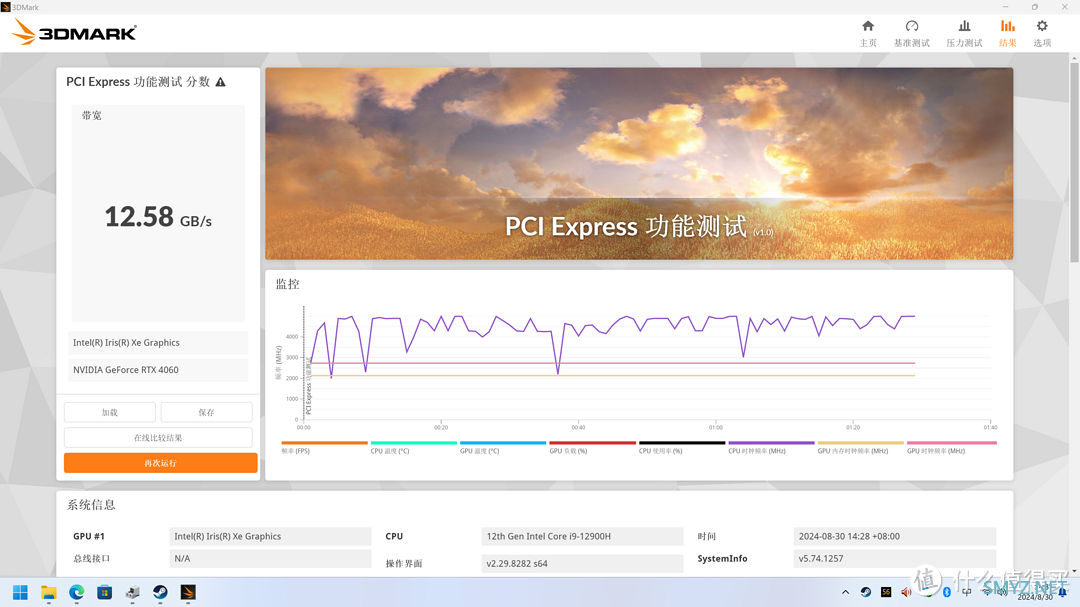Click the 12.58 GB/s score value

(158, 217)
